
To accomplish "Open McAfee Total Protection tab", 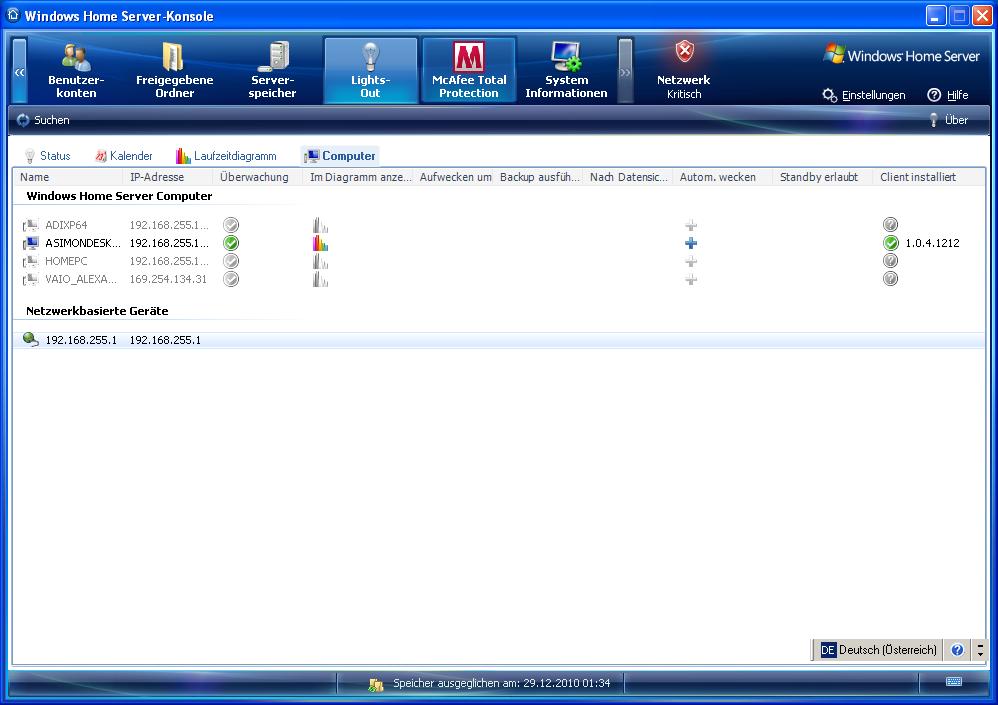I will click(469, 71).
